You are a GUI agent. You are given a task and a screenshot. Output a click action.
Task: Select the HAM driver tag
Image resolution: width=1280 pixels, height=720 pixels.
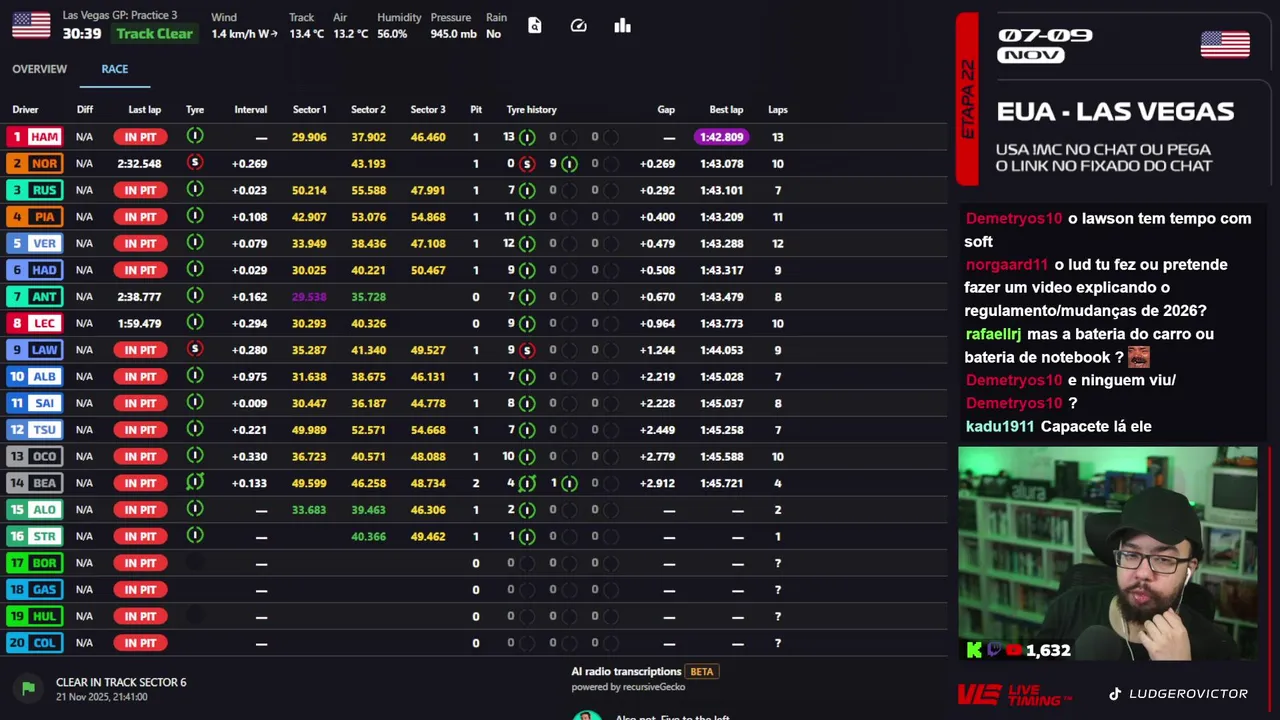[x=35, y=137]
